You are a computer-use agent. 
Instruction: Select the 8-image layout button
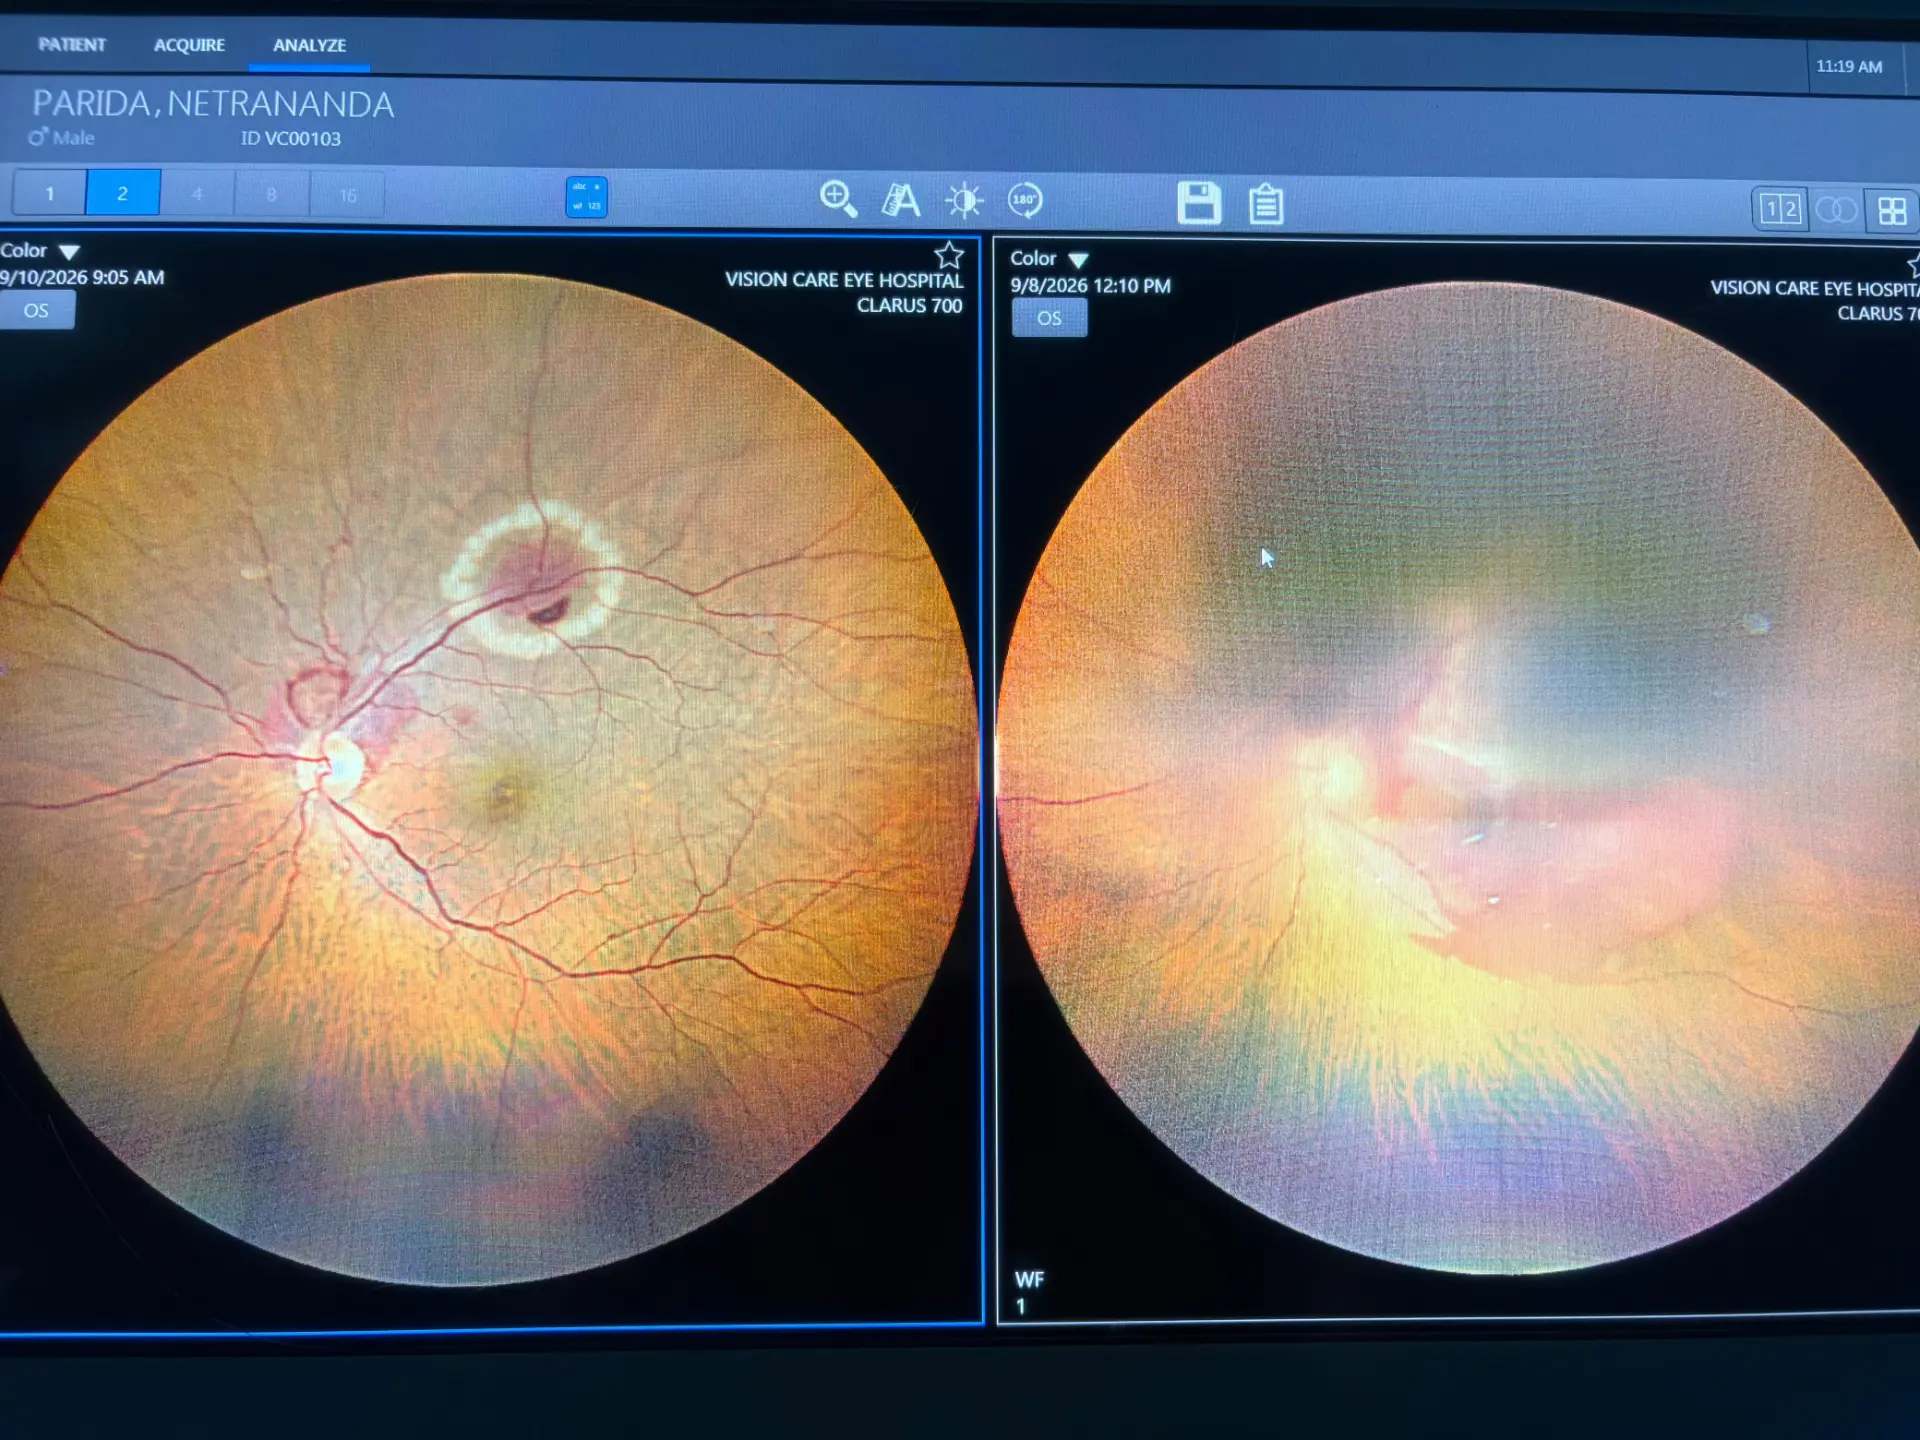click(272, 195)
